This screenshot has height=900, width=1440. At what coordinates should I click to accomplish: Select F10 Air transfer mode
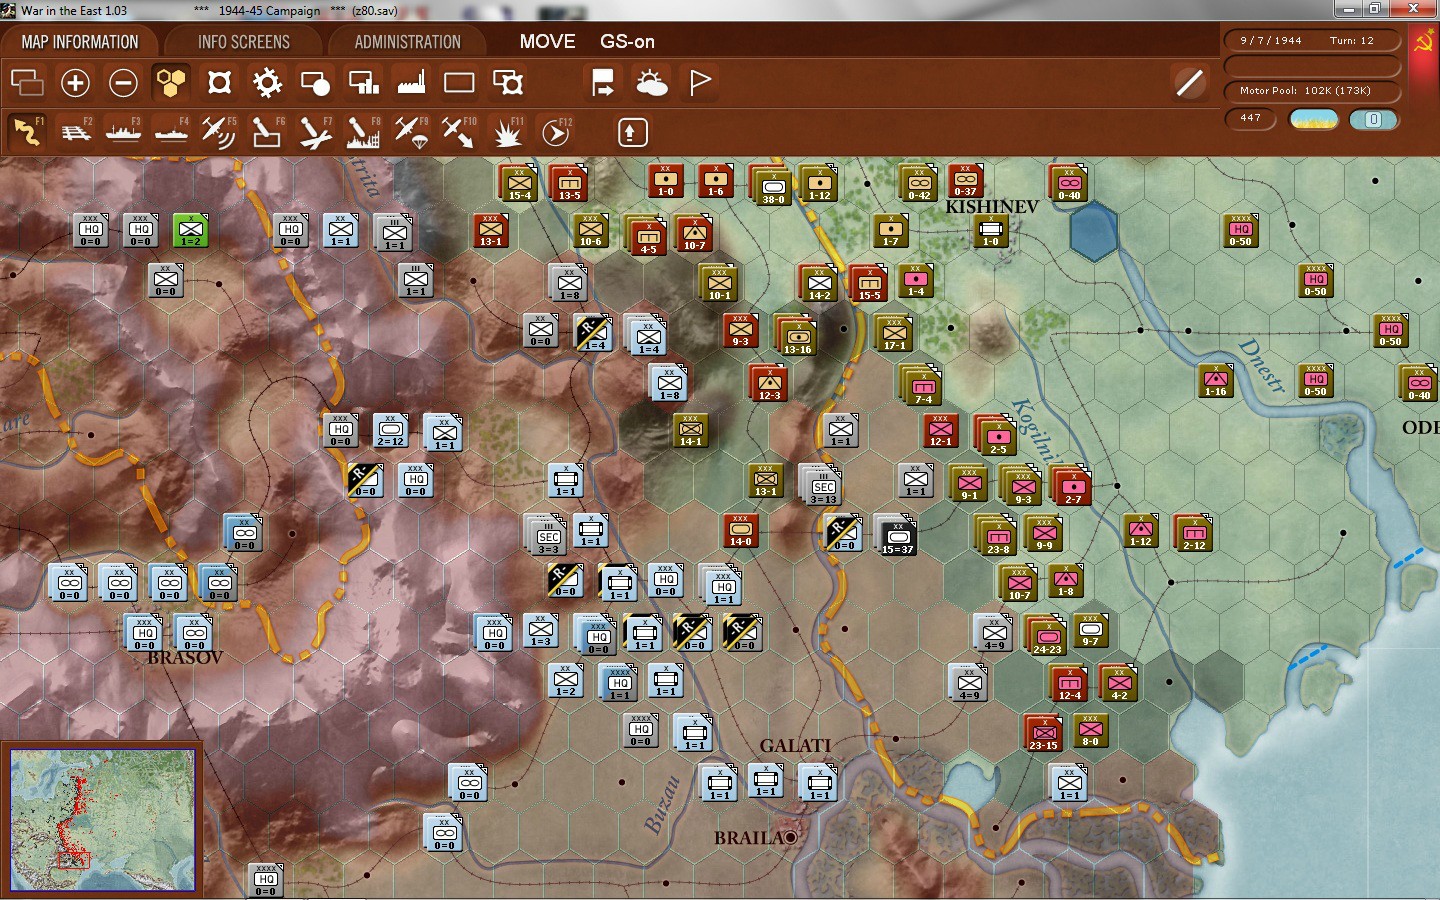click(x=459, y=132)
